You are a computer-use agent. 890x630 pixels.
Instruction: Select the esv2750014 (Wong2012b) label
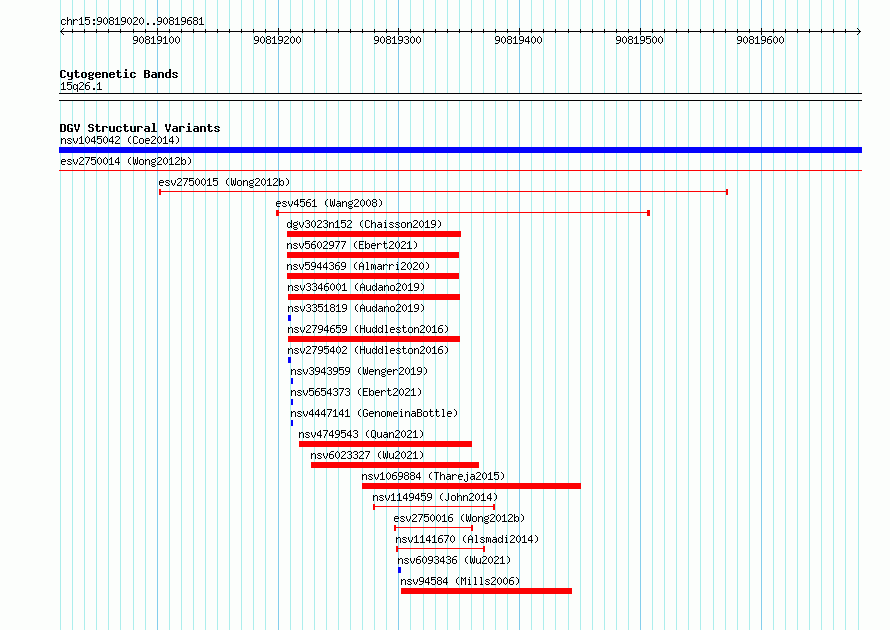pyautogui.click(x=126, y=161)
